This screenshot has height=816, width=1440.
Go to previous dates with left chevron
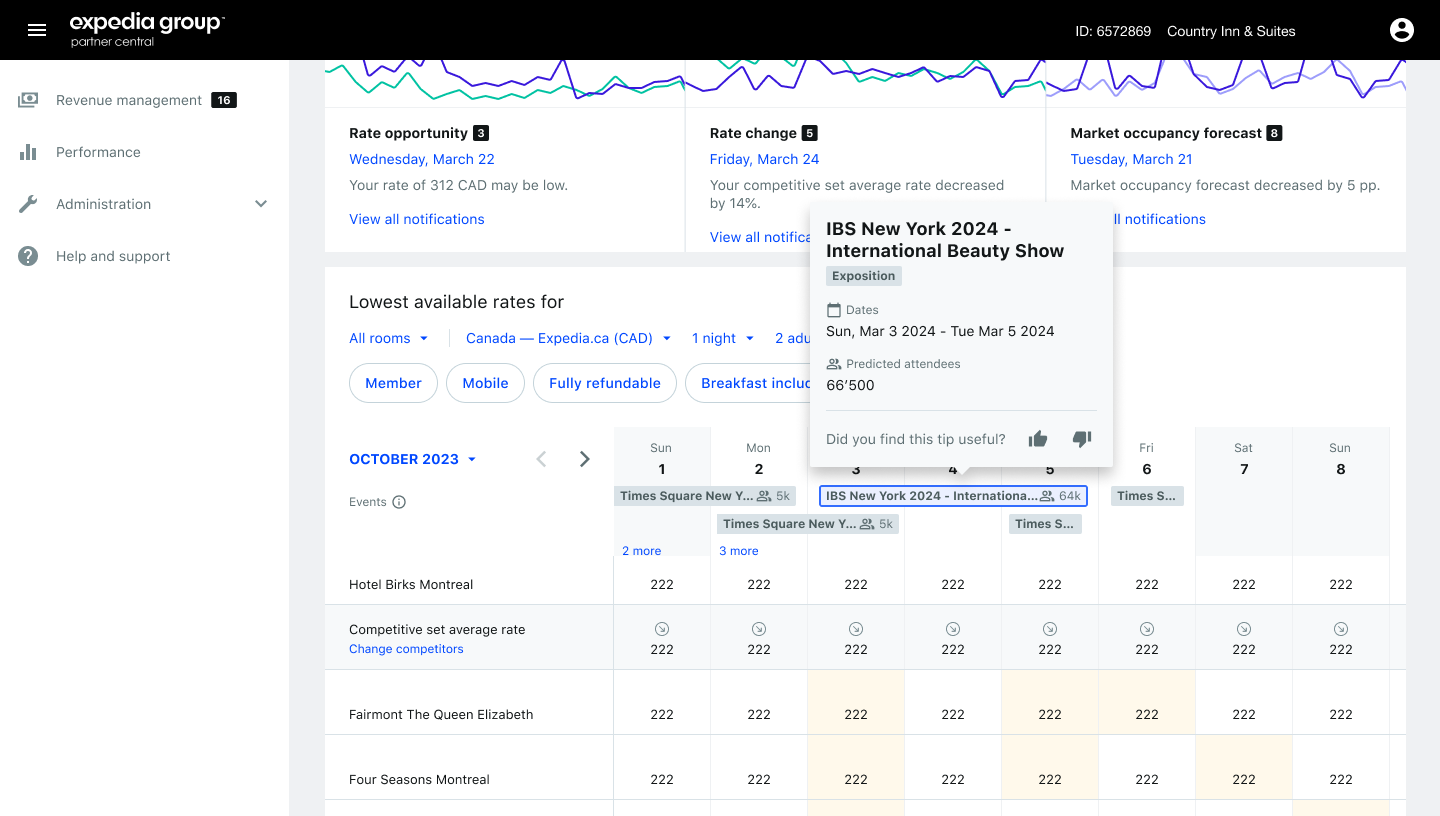coord(542,459)
